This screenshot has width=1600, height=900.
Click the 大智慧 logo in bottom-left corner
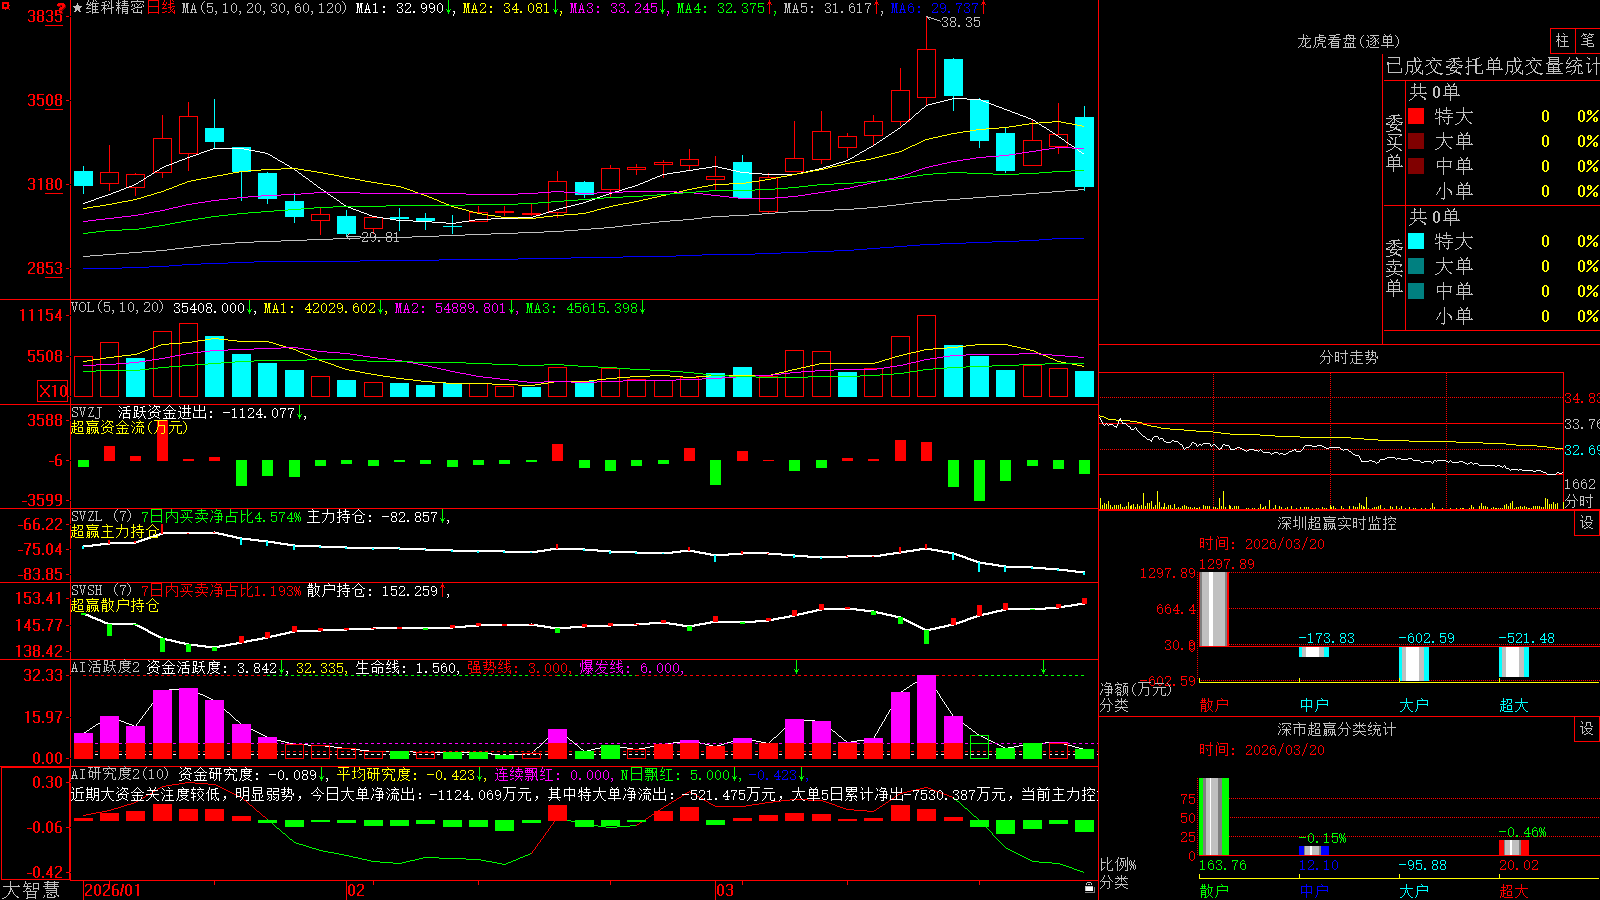click(31, 890)
